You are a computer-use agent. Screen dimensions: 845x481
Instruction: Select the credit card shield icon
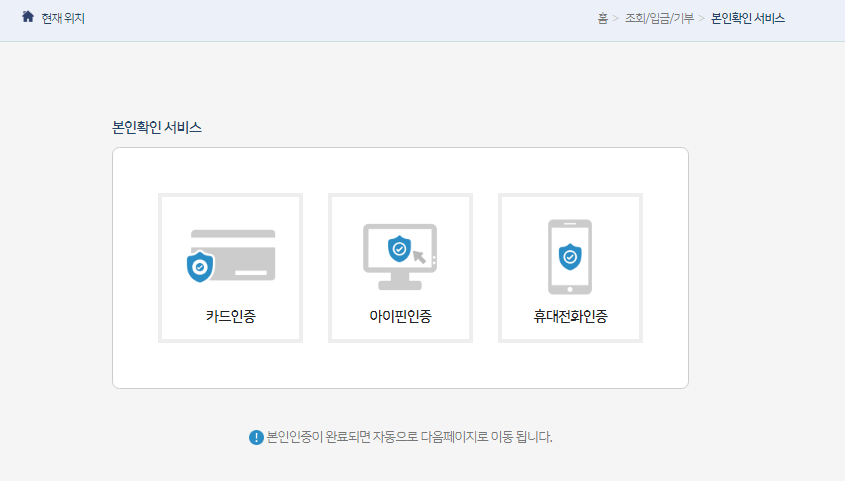click(231, 256)
